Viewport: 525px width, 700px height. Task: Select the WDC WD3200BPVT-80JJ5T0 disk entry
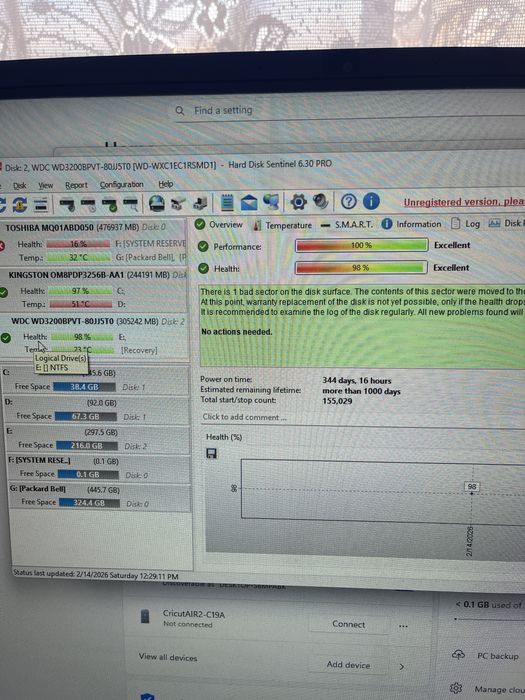click(95, 336)
